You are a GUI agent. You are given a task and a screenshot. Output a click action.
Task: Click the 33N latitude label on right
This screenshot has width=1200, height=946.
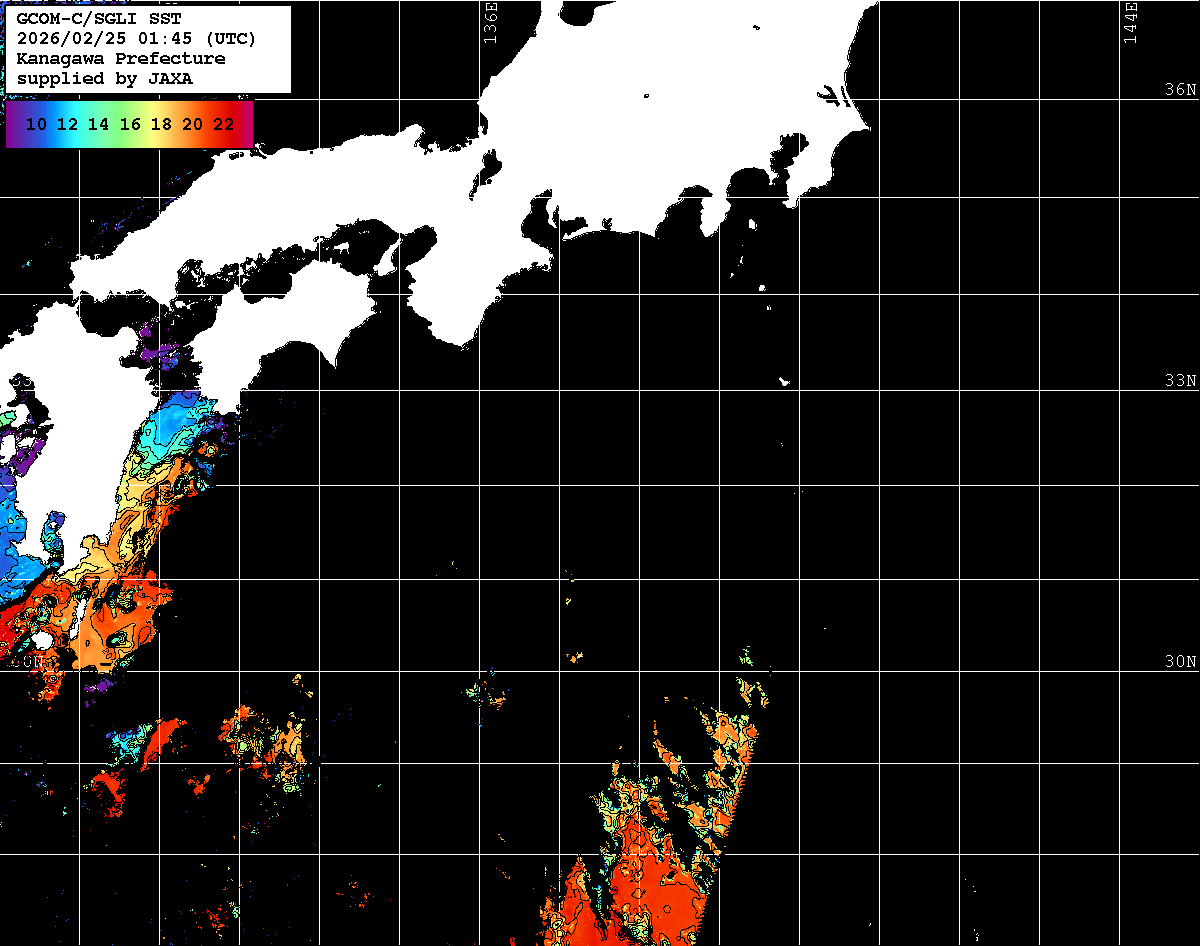click(1180, 380)
